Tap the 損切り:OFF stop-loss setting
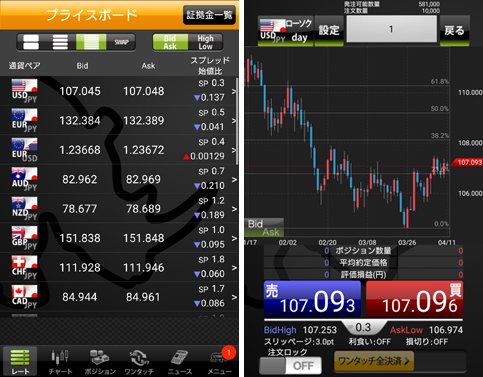 (427, 342)
